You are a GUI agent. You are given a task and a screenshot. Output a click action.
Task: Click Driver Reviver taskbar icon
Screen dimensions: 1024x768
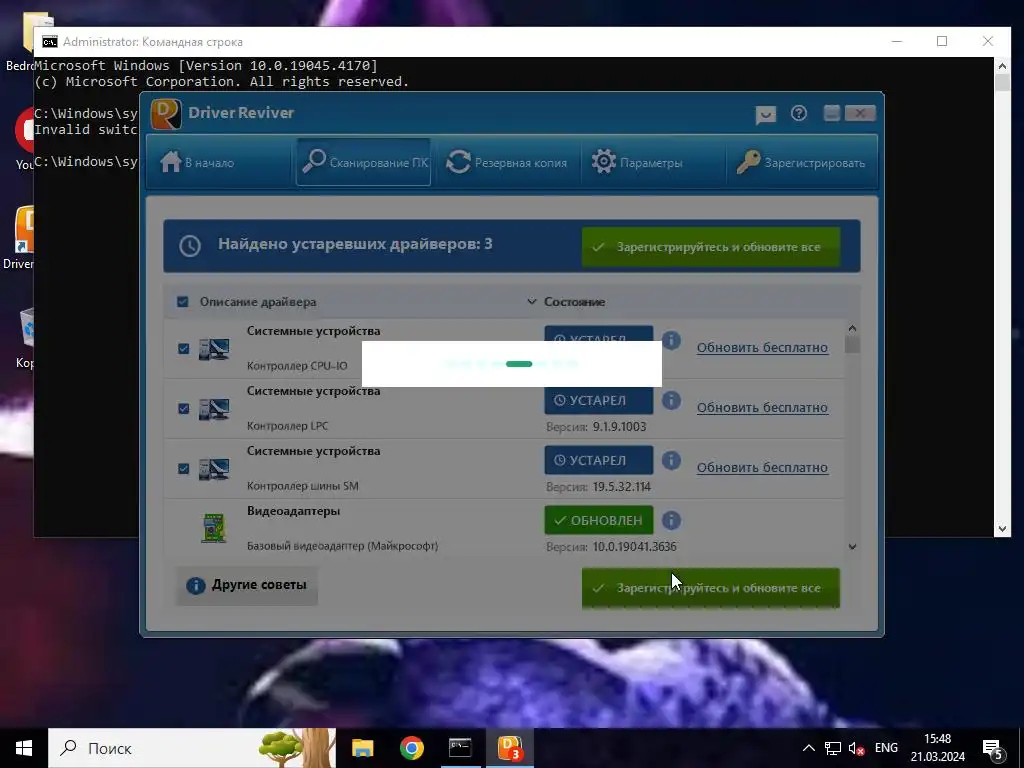point(510,748)
